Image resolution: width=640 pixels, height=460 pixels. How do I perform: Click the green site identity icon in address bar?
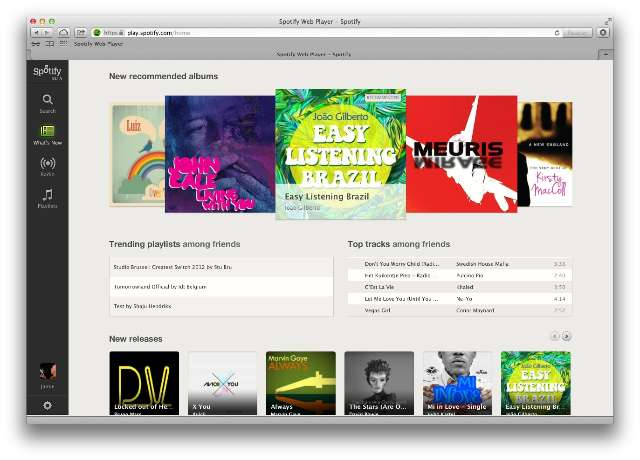point(97,33)
